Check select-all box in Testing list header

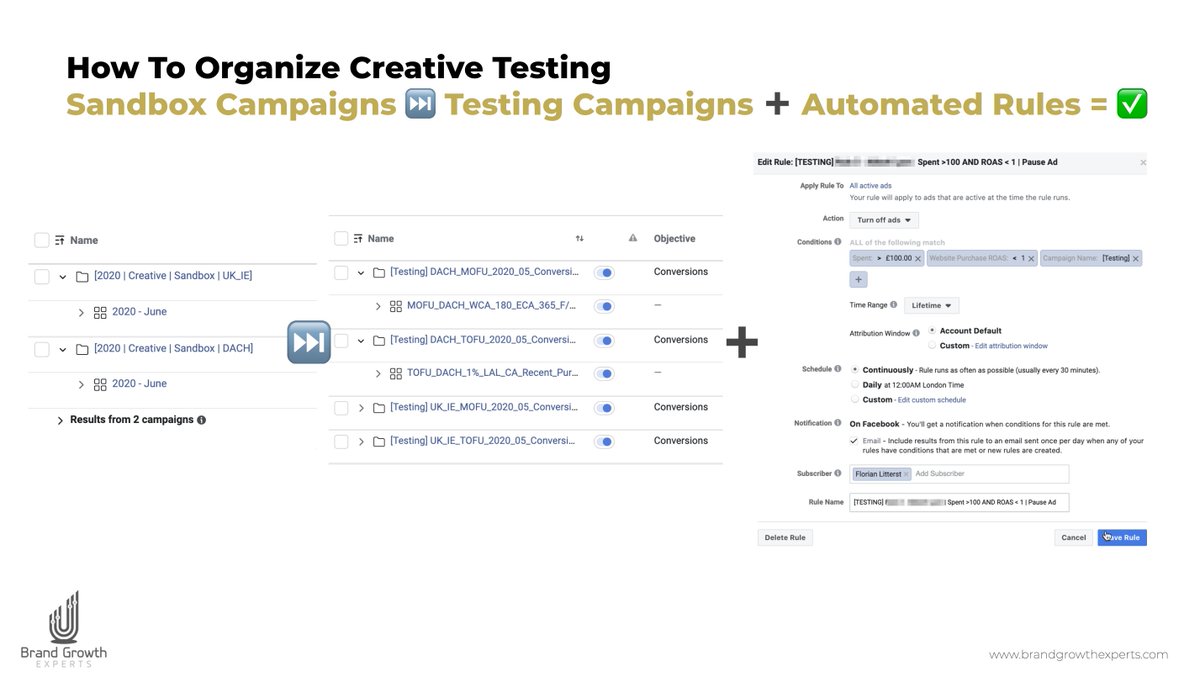[x=341, y=239]
